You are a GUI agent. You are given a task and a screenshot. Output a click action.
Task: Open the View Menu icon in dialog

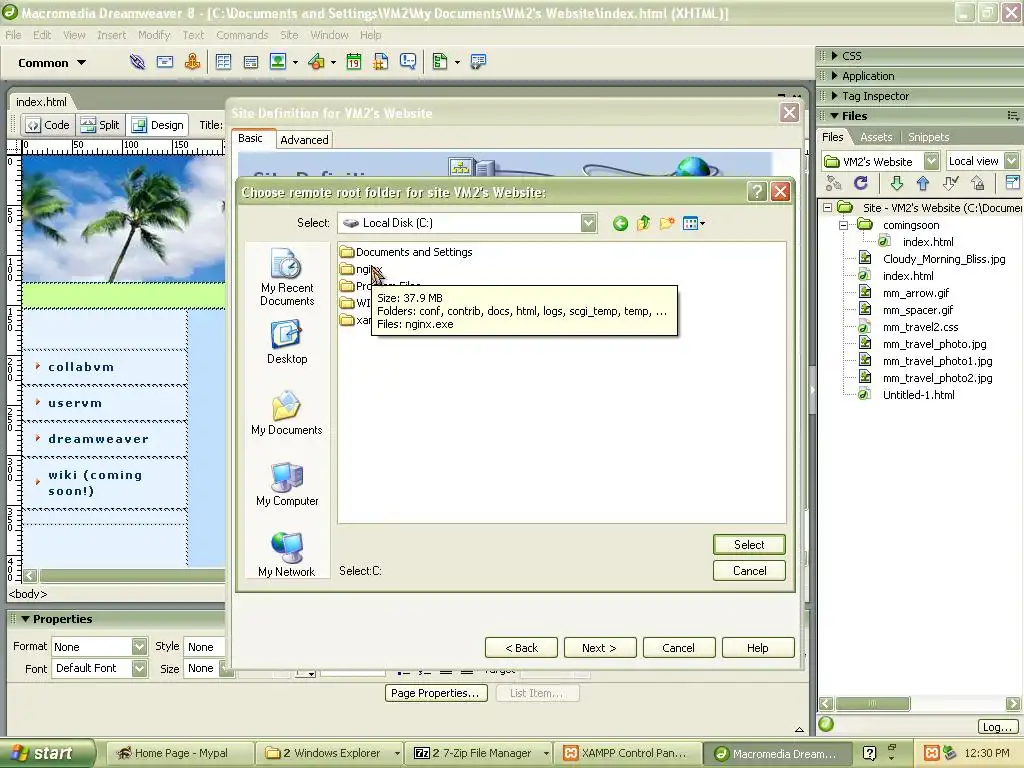pos(694,224)
